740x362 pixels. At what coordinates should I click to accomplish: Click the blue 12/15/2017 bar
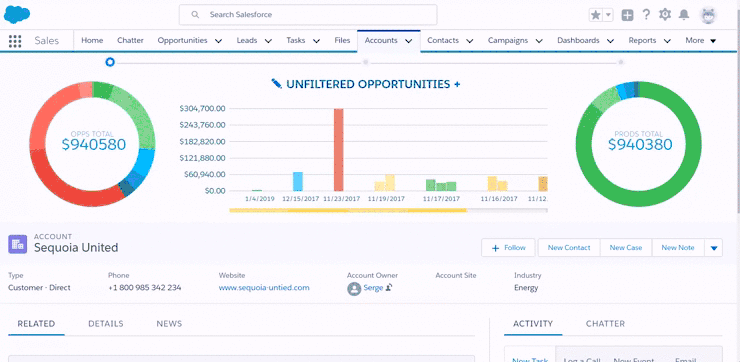(298, 181)
